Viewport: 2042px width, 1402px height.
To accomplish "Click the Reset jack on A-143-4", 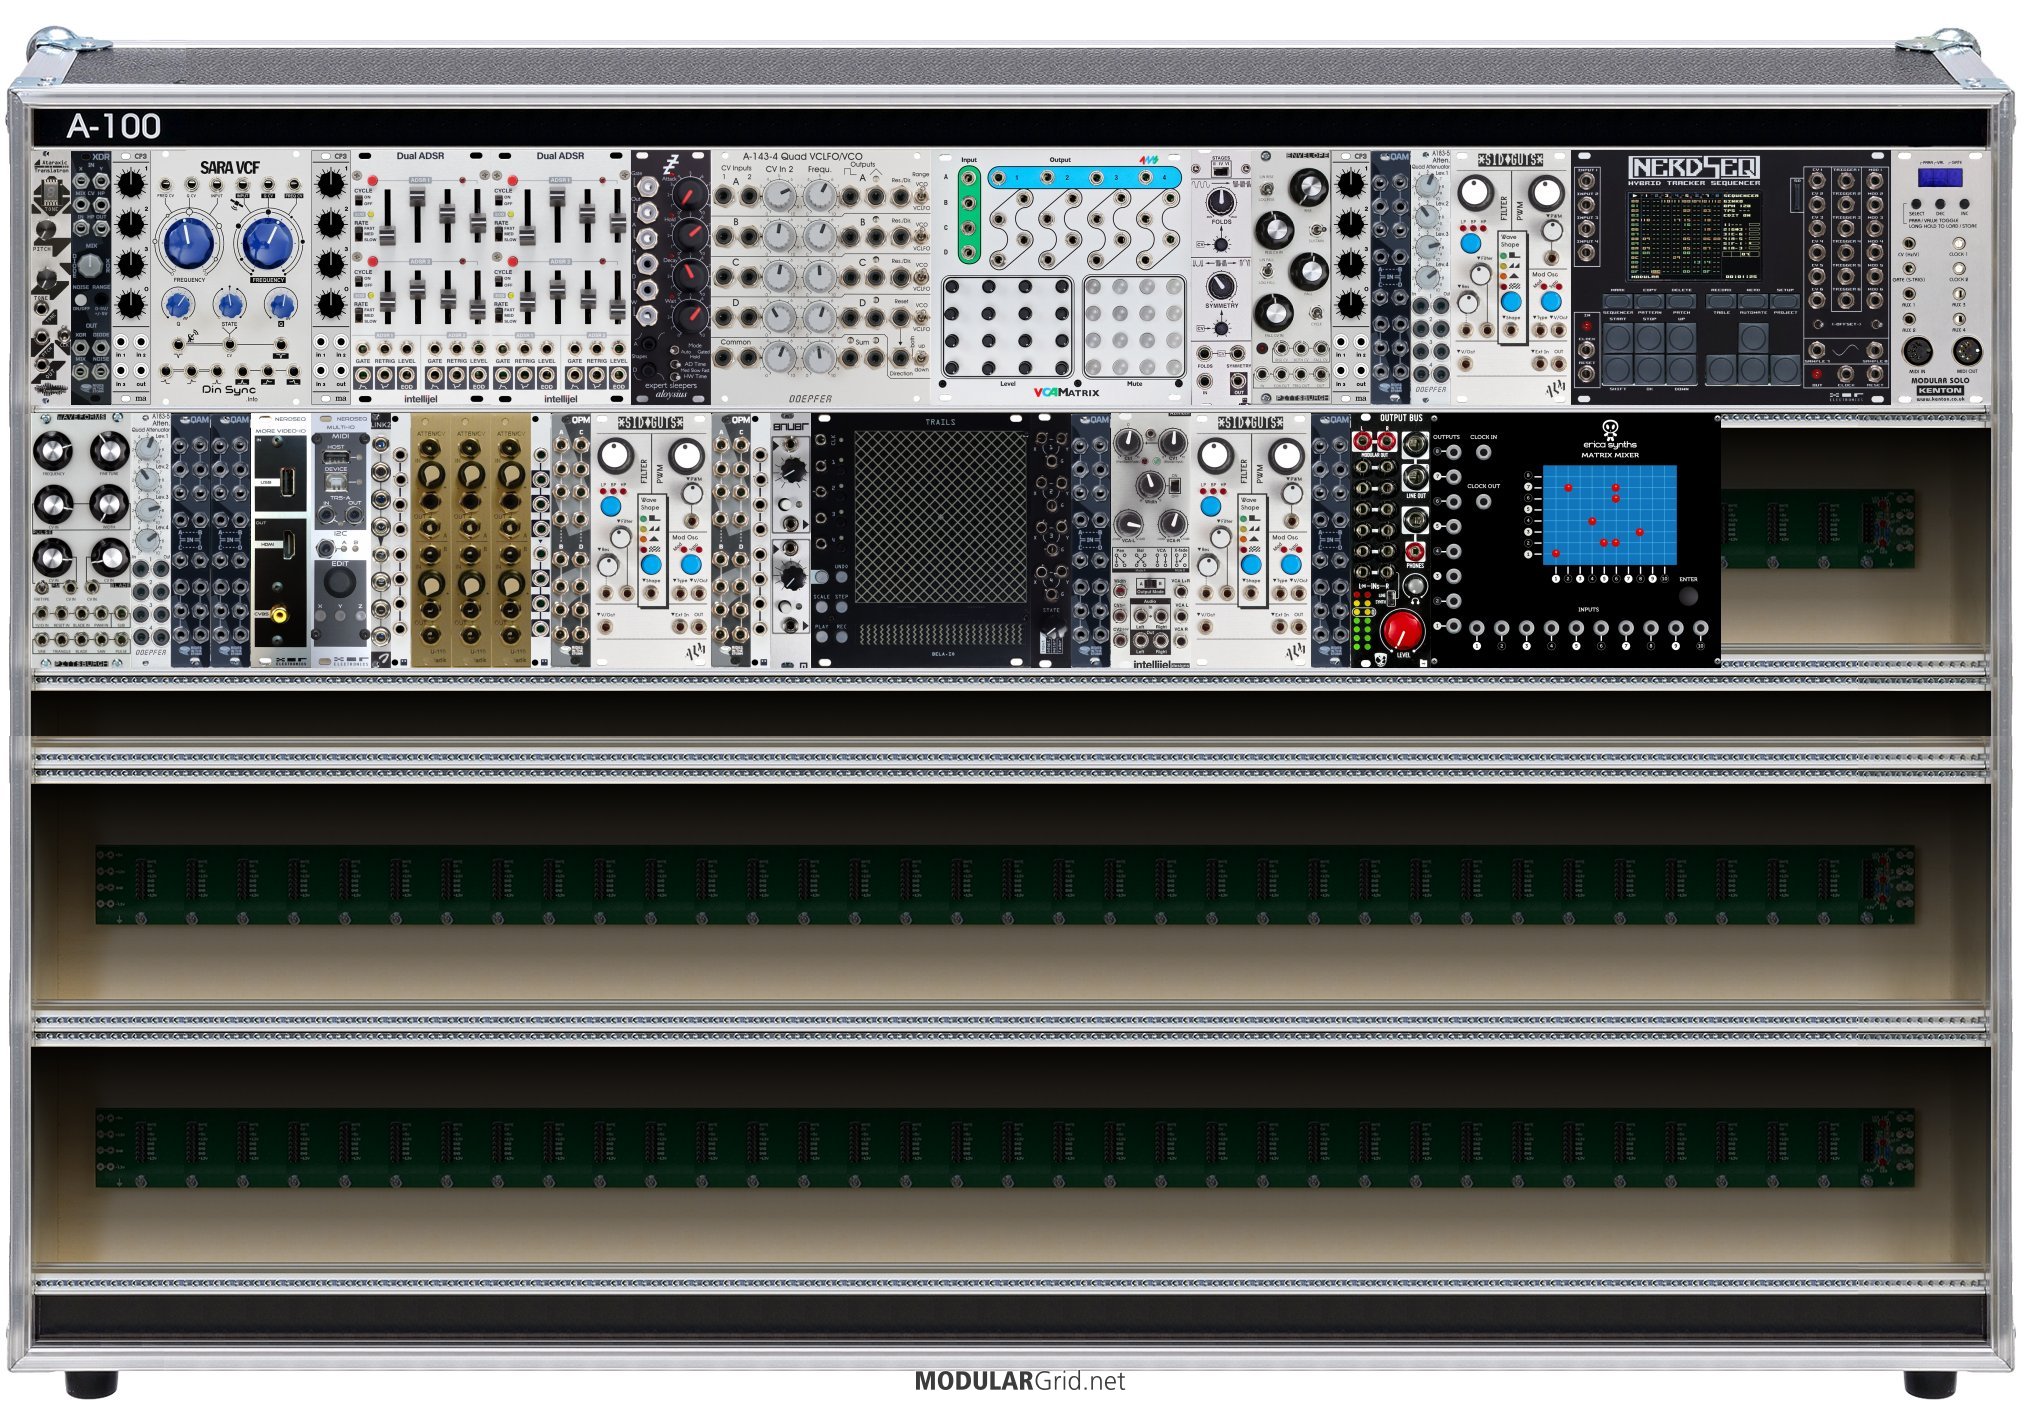I will (903, 317).
